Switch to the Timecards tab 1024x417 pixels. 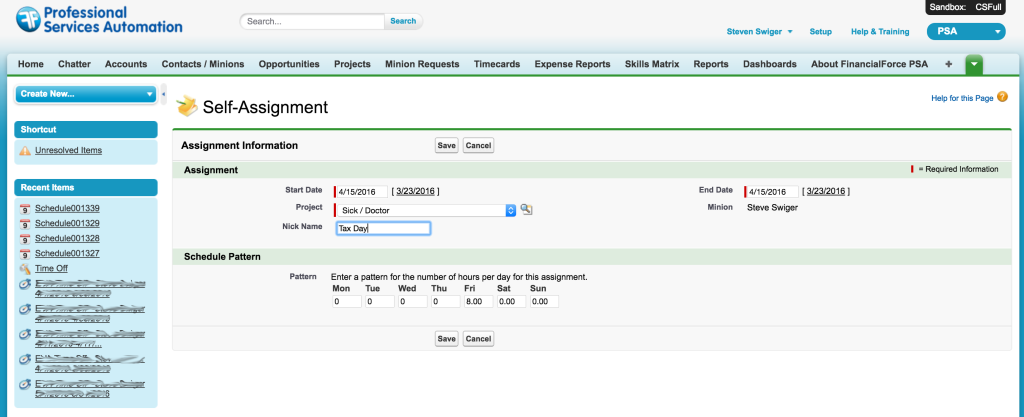[497, 64]
